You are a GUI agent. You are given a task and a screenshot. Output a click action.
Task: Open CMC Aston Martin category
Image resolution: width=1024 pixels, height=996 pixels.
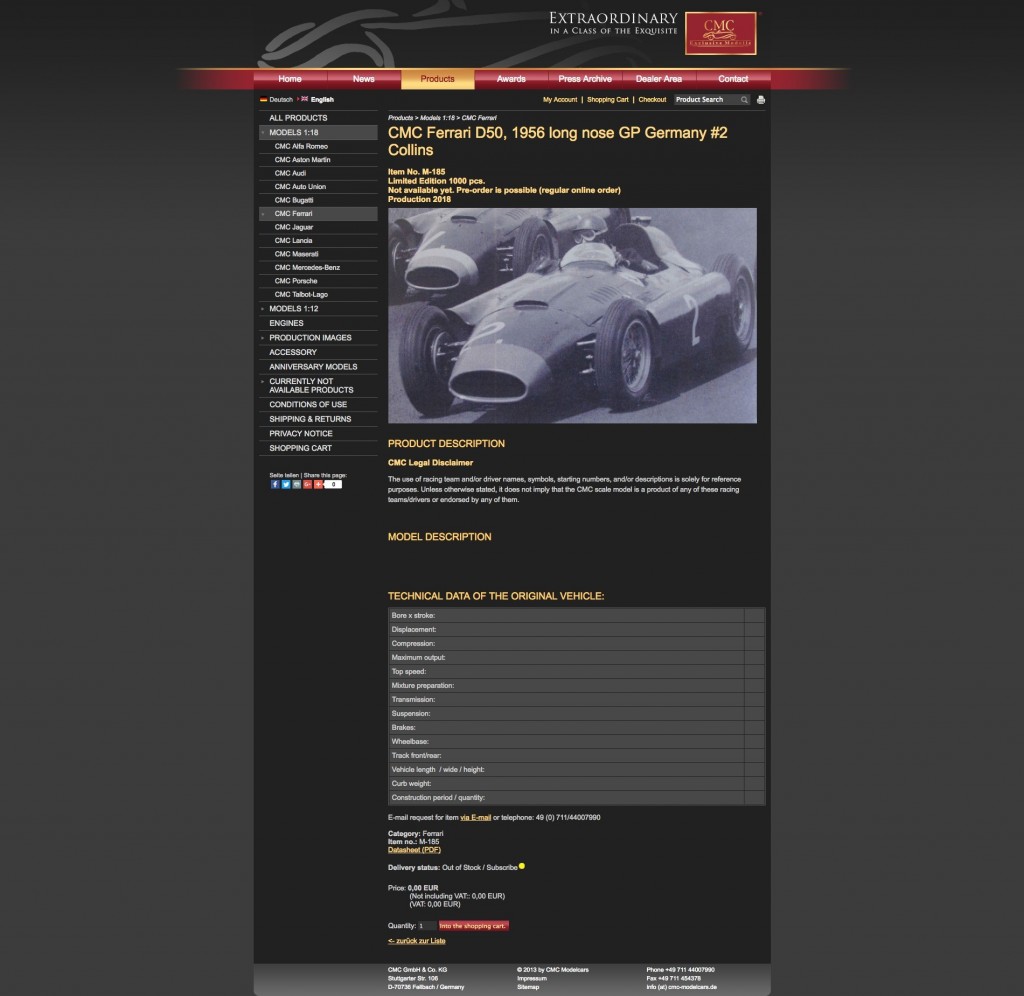click(318, 160)
